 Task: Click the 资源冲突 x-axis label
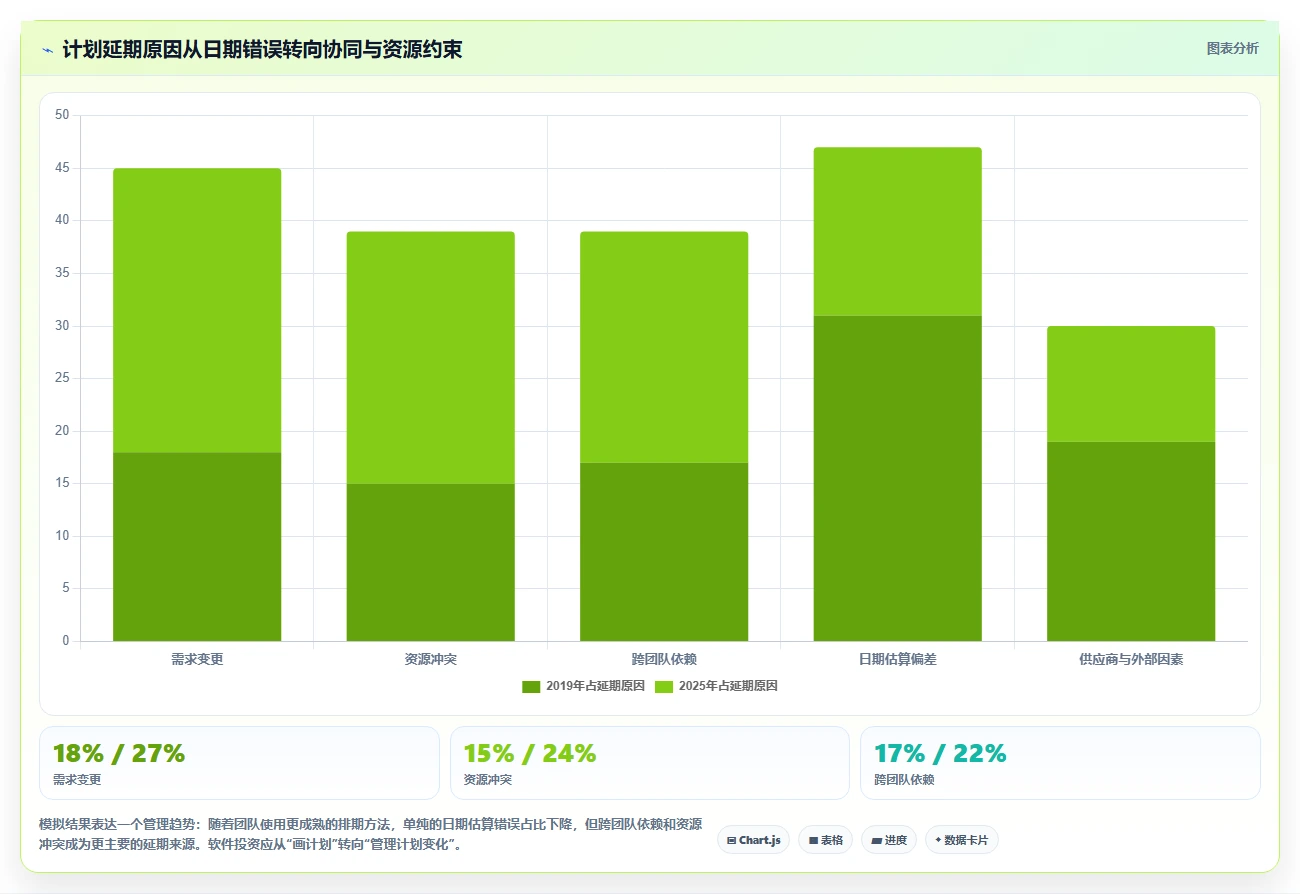click(430, 660)
